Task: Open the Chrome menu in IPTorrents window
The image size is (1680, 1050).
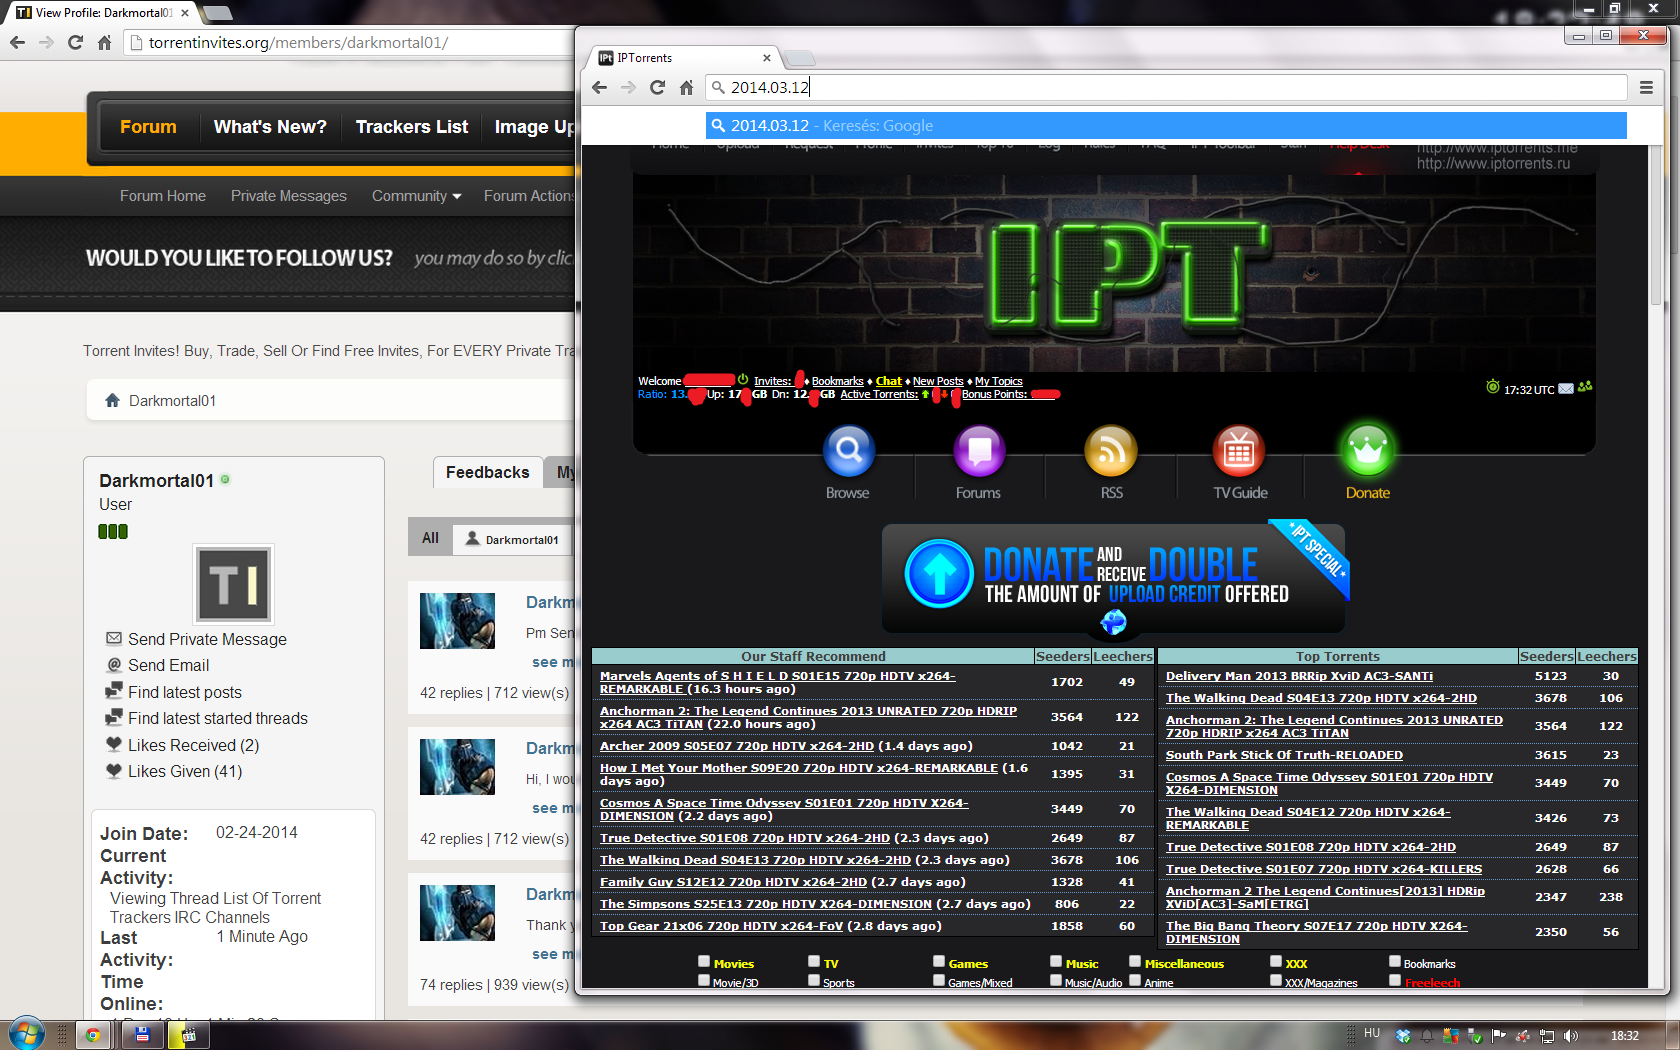Action: 1646,87
